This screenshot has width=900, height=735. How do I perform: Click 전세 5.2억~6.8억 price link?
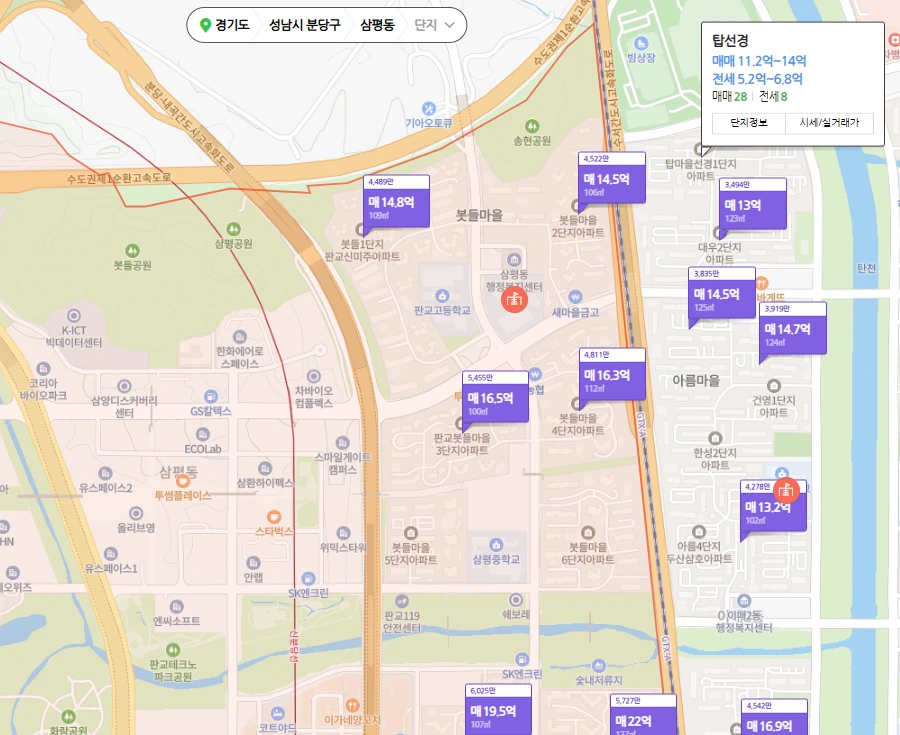tap(757, 79)
